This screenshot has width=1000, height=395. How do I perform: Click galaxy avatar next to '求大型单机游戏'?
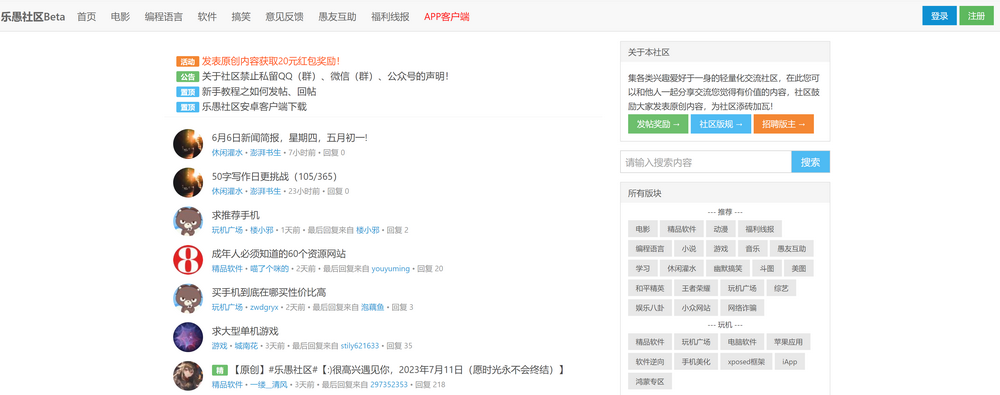coord(188,338)
